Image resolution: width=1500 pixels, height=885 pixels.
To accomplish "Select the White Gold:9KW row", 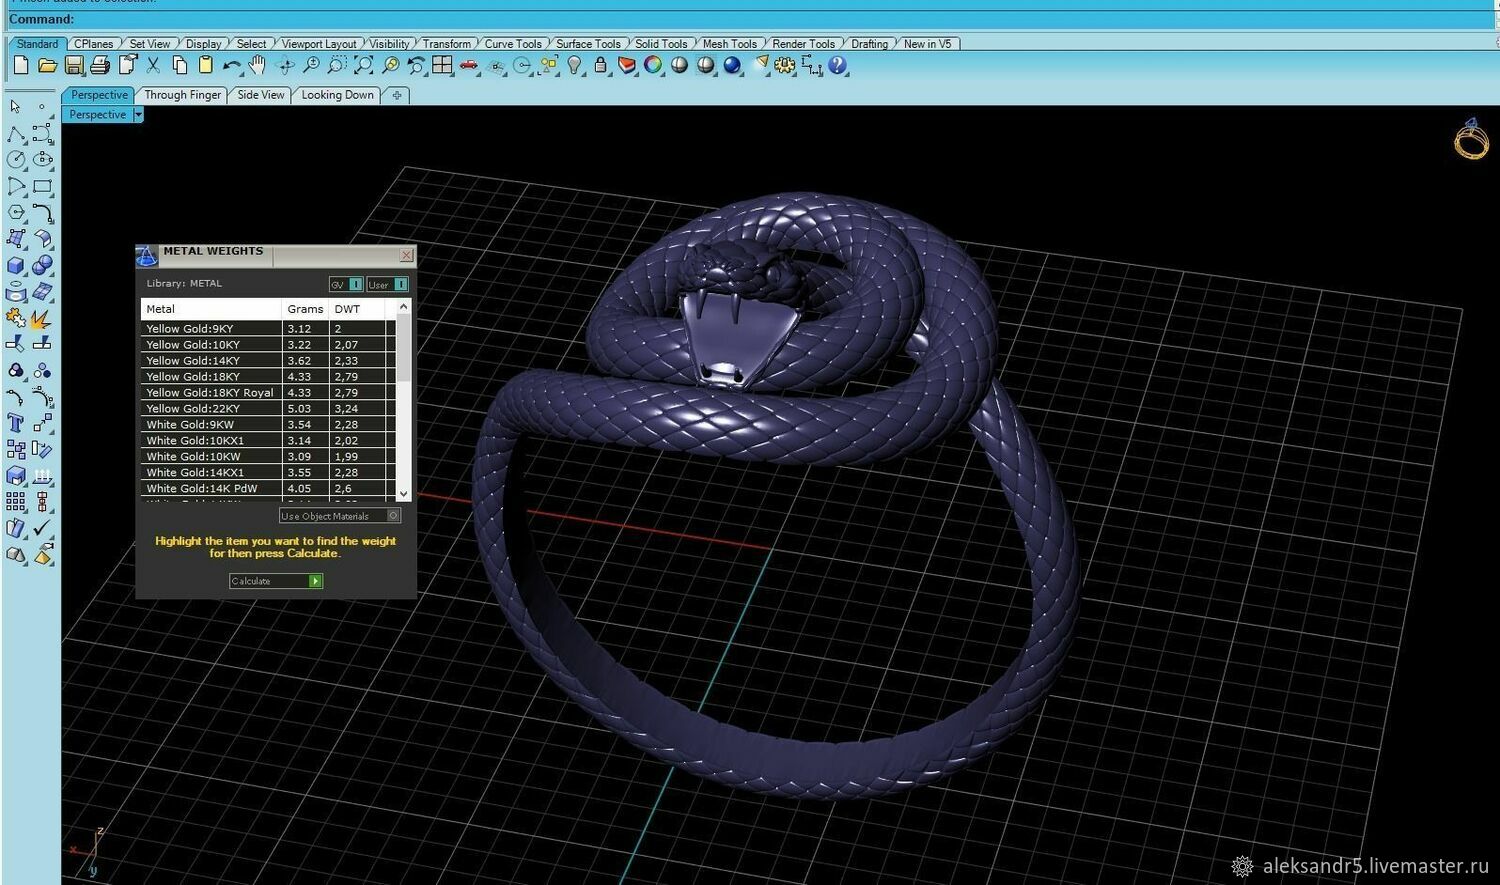I will 268,424.
